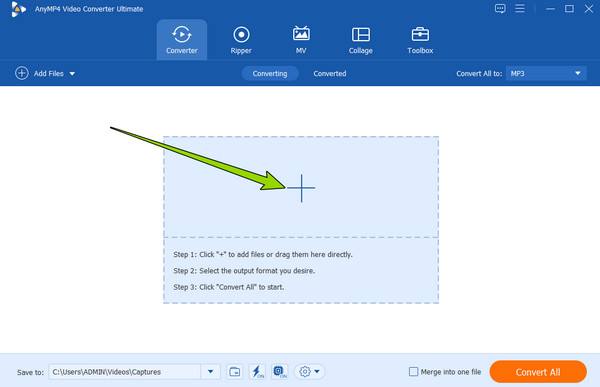The height and width of the screenshot is (387, 600).
Task: Expand the Save to path dropdown arrow
Action: (210, 372)
